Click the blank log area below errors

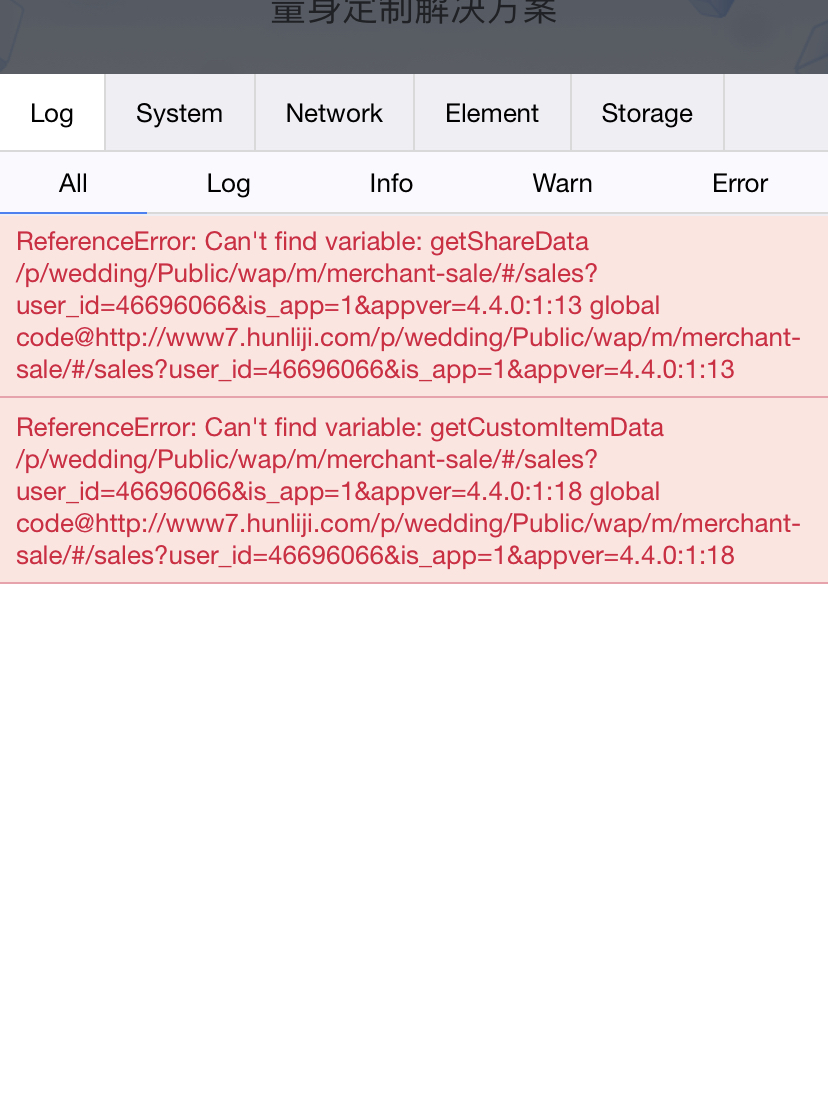(414, 843)
